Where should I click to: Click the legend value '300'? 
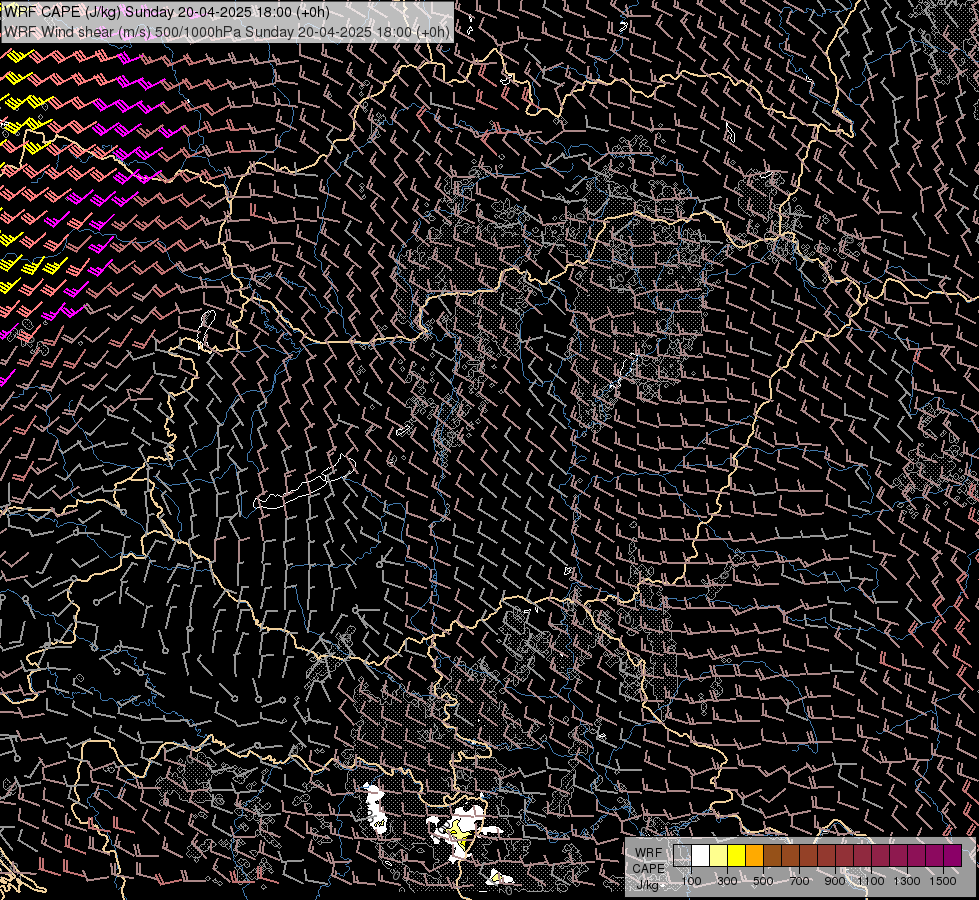727,881
